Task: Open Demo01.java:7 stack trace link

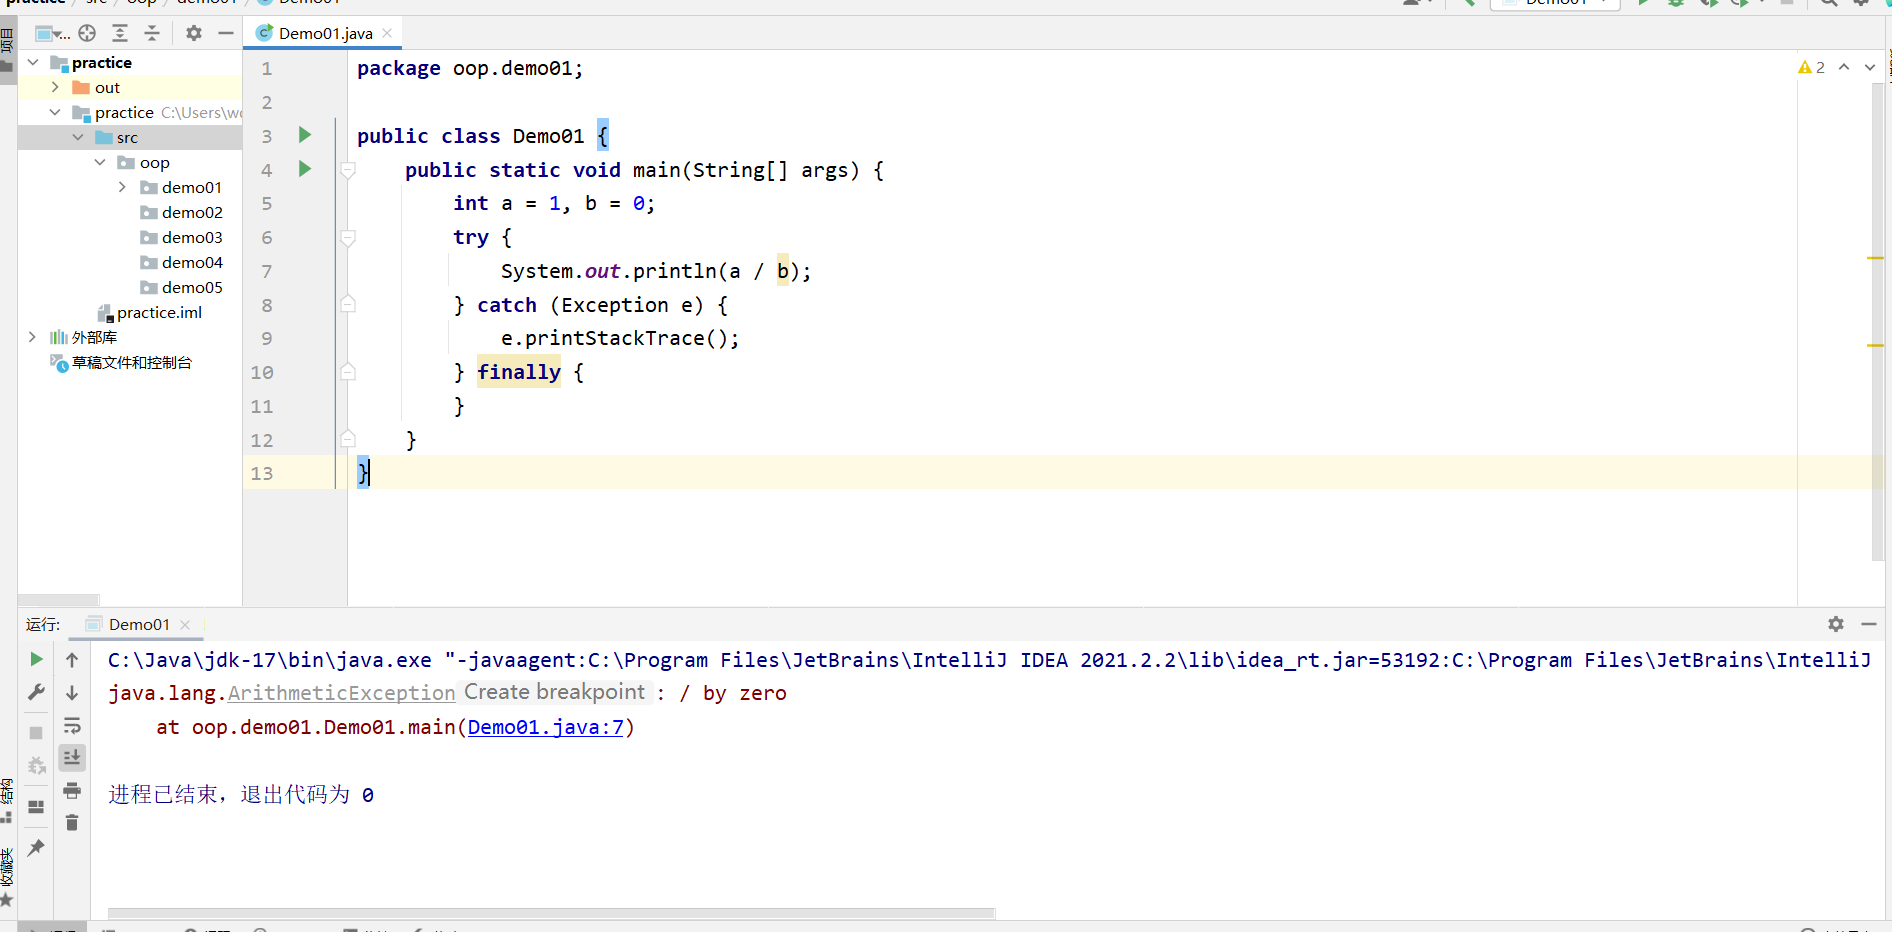Action: (x=546, y=727)
